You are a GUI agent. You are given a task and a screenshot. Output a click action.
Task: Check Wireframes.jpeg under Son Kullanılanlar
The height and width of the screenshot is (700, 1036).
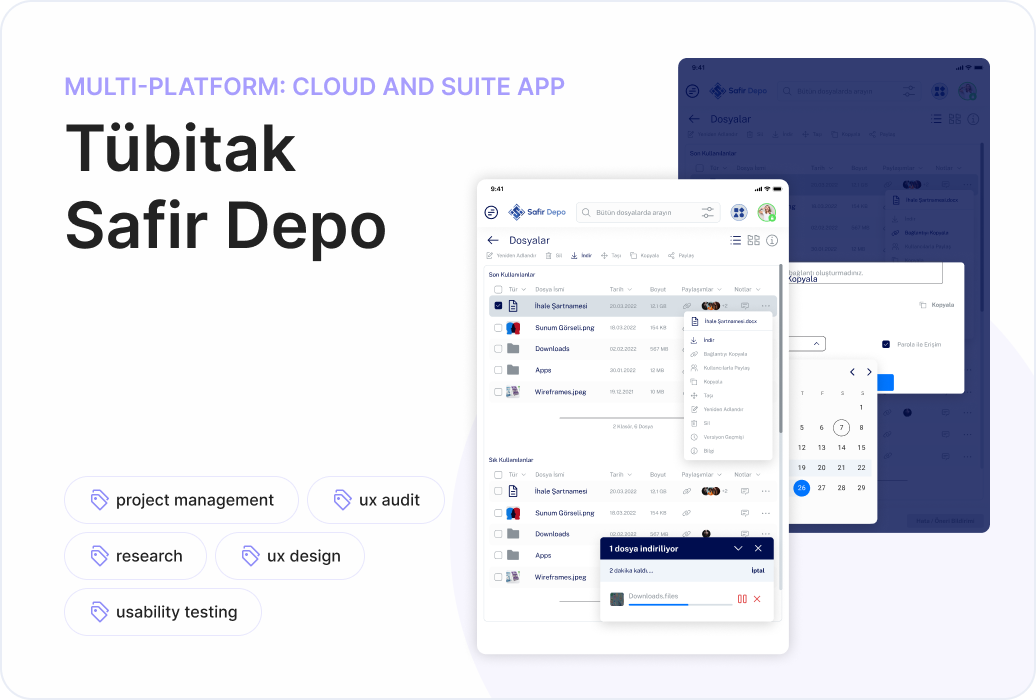click(x=498, y=392)
